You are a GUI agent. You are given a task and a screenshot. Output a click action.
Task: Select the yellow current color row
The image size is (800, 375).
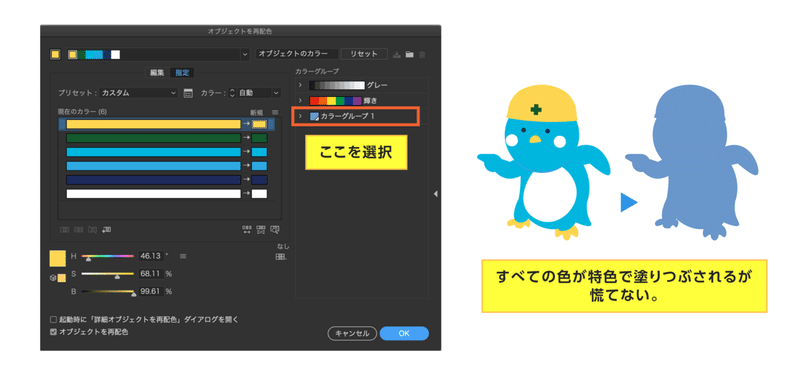153,124
